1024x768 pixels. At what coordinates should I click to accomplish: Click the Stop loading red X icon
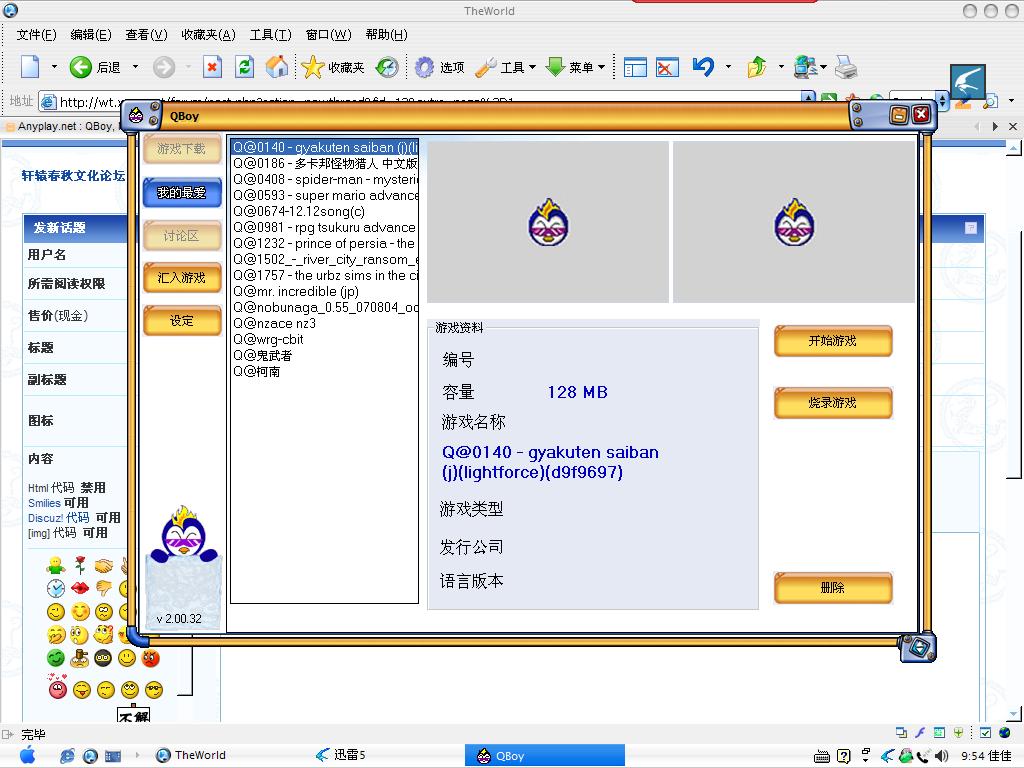click(212, 67)
